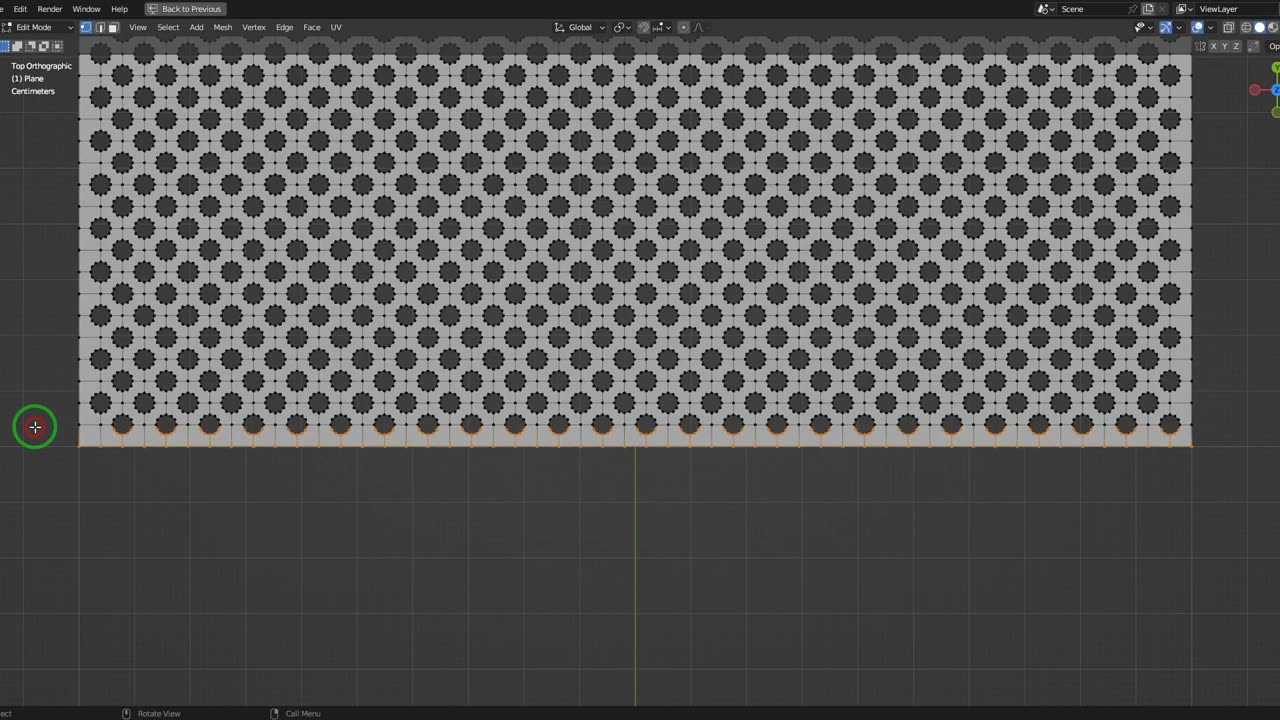Image resolution: width=1280 pixels, height=720 pixels.
Task: Open the Face menu
Action: click(312, 27)
